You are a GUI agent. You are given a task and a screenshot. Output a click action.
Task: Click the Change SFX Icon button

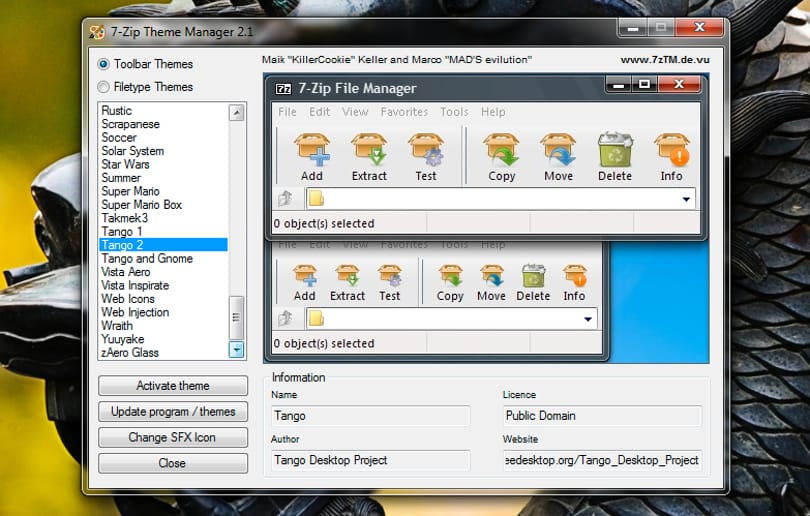173,437
